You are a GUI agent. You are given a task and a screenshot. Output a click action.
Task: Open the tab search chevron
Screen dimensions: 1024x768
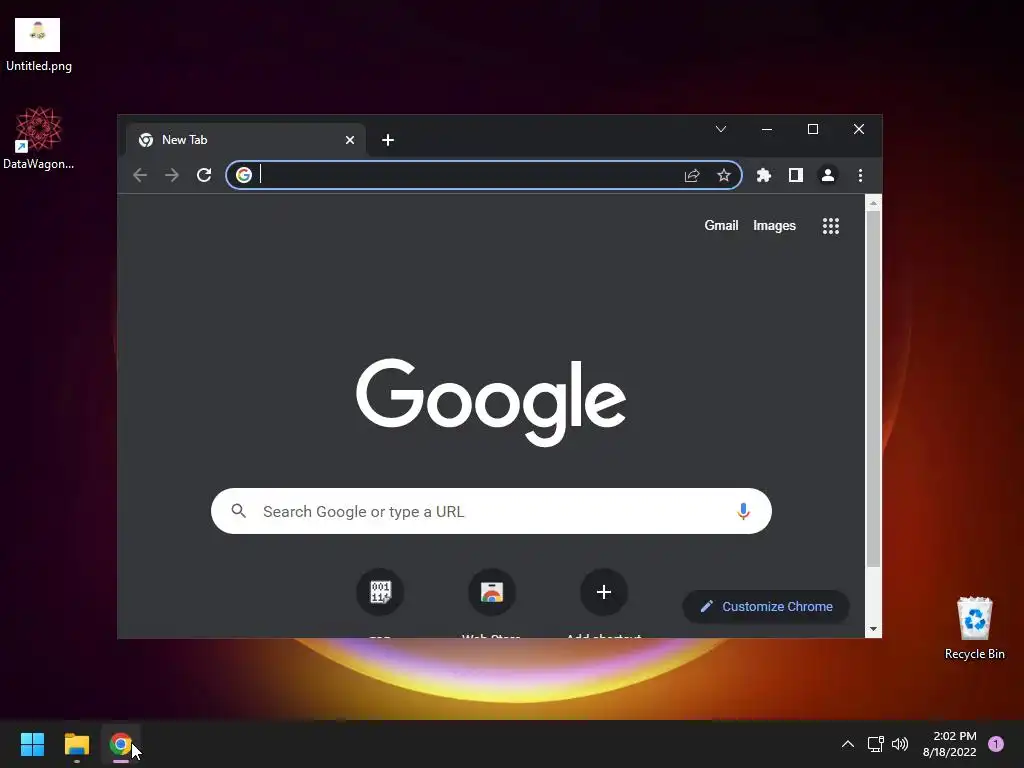tap(721, 129)
